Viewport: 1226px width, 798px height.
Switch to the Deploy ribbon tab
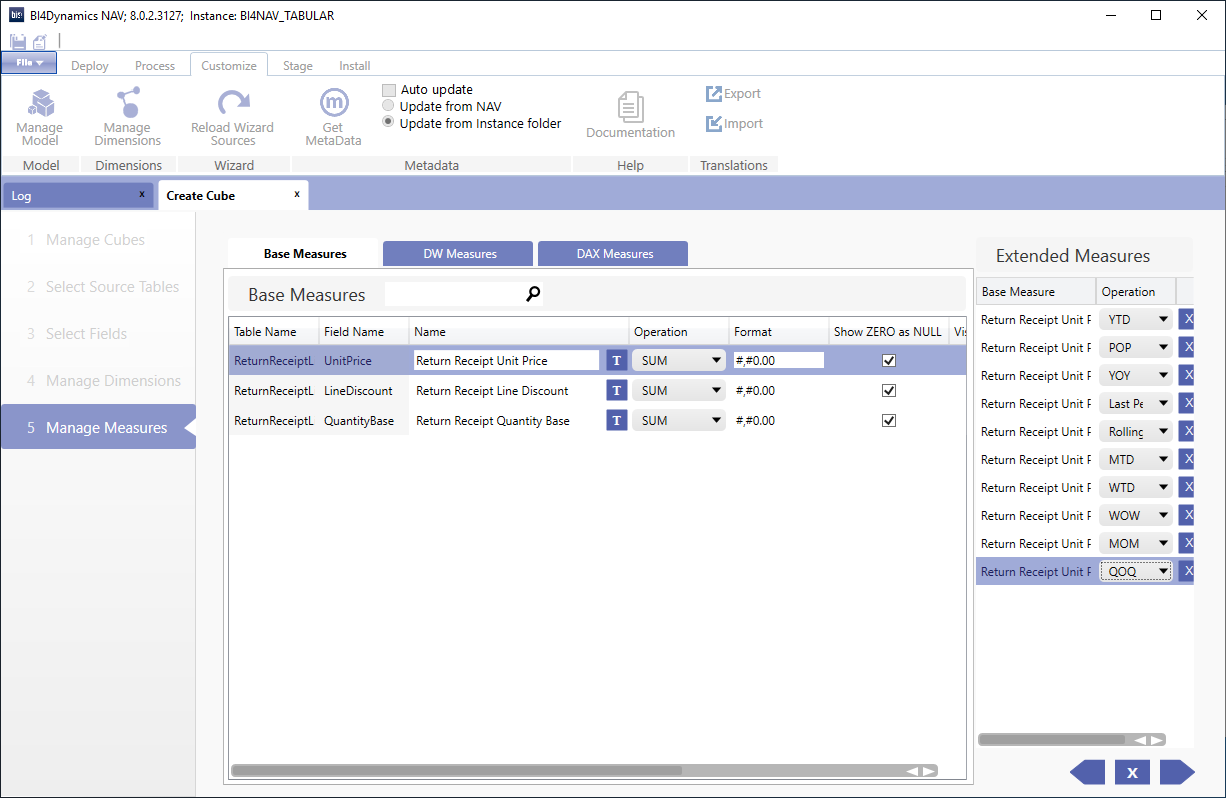coord(90,66)
